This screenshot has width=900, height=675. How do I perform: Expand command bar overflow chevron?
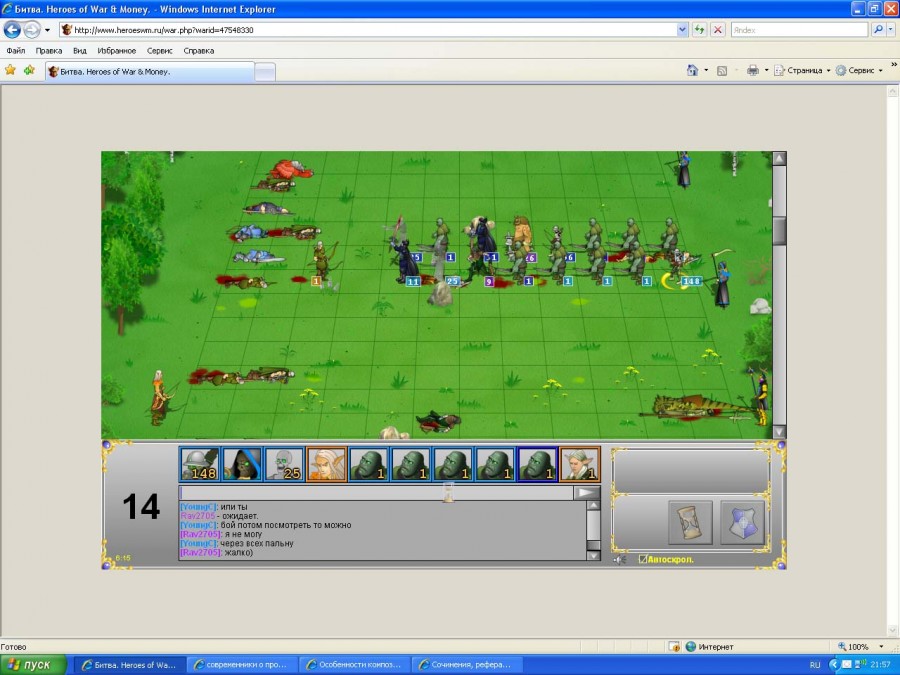[x=894, y=64]
